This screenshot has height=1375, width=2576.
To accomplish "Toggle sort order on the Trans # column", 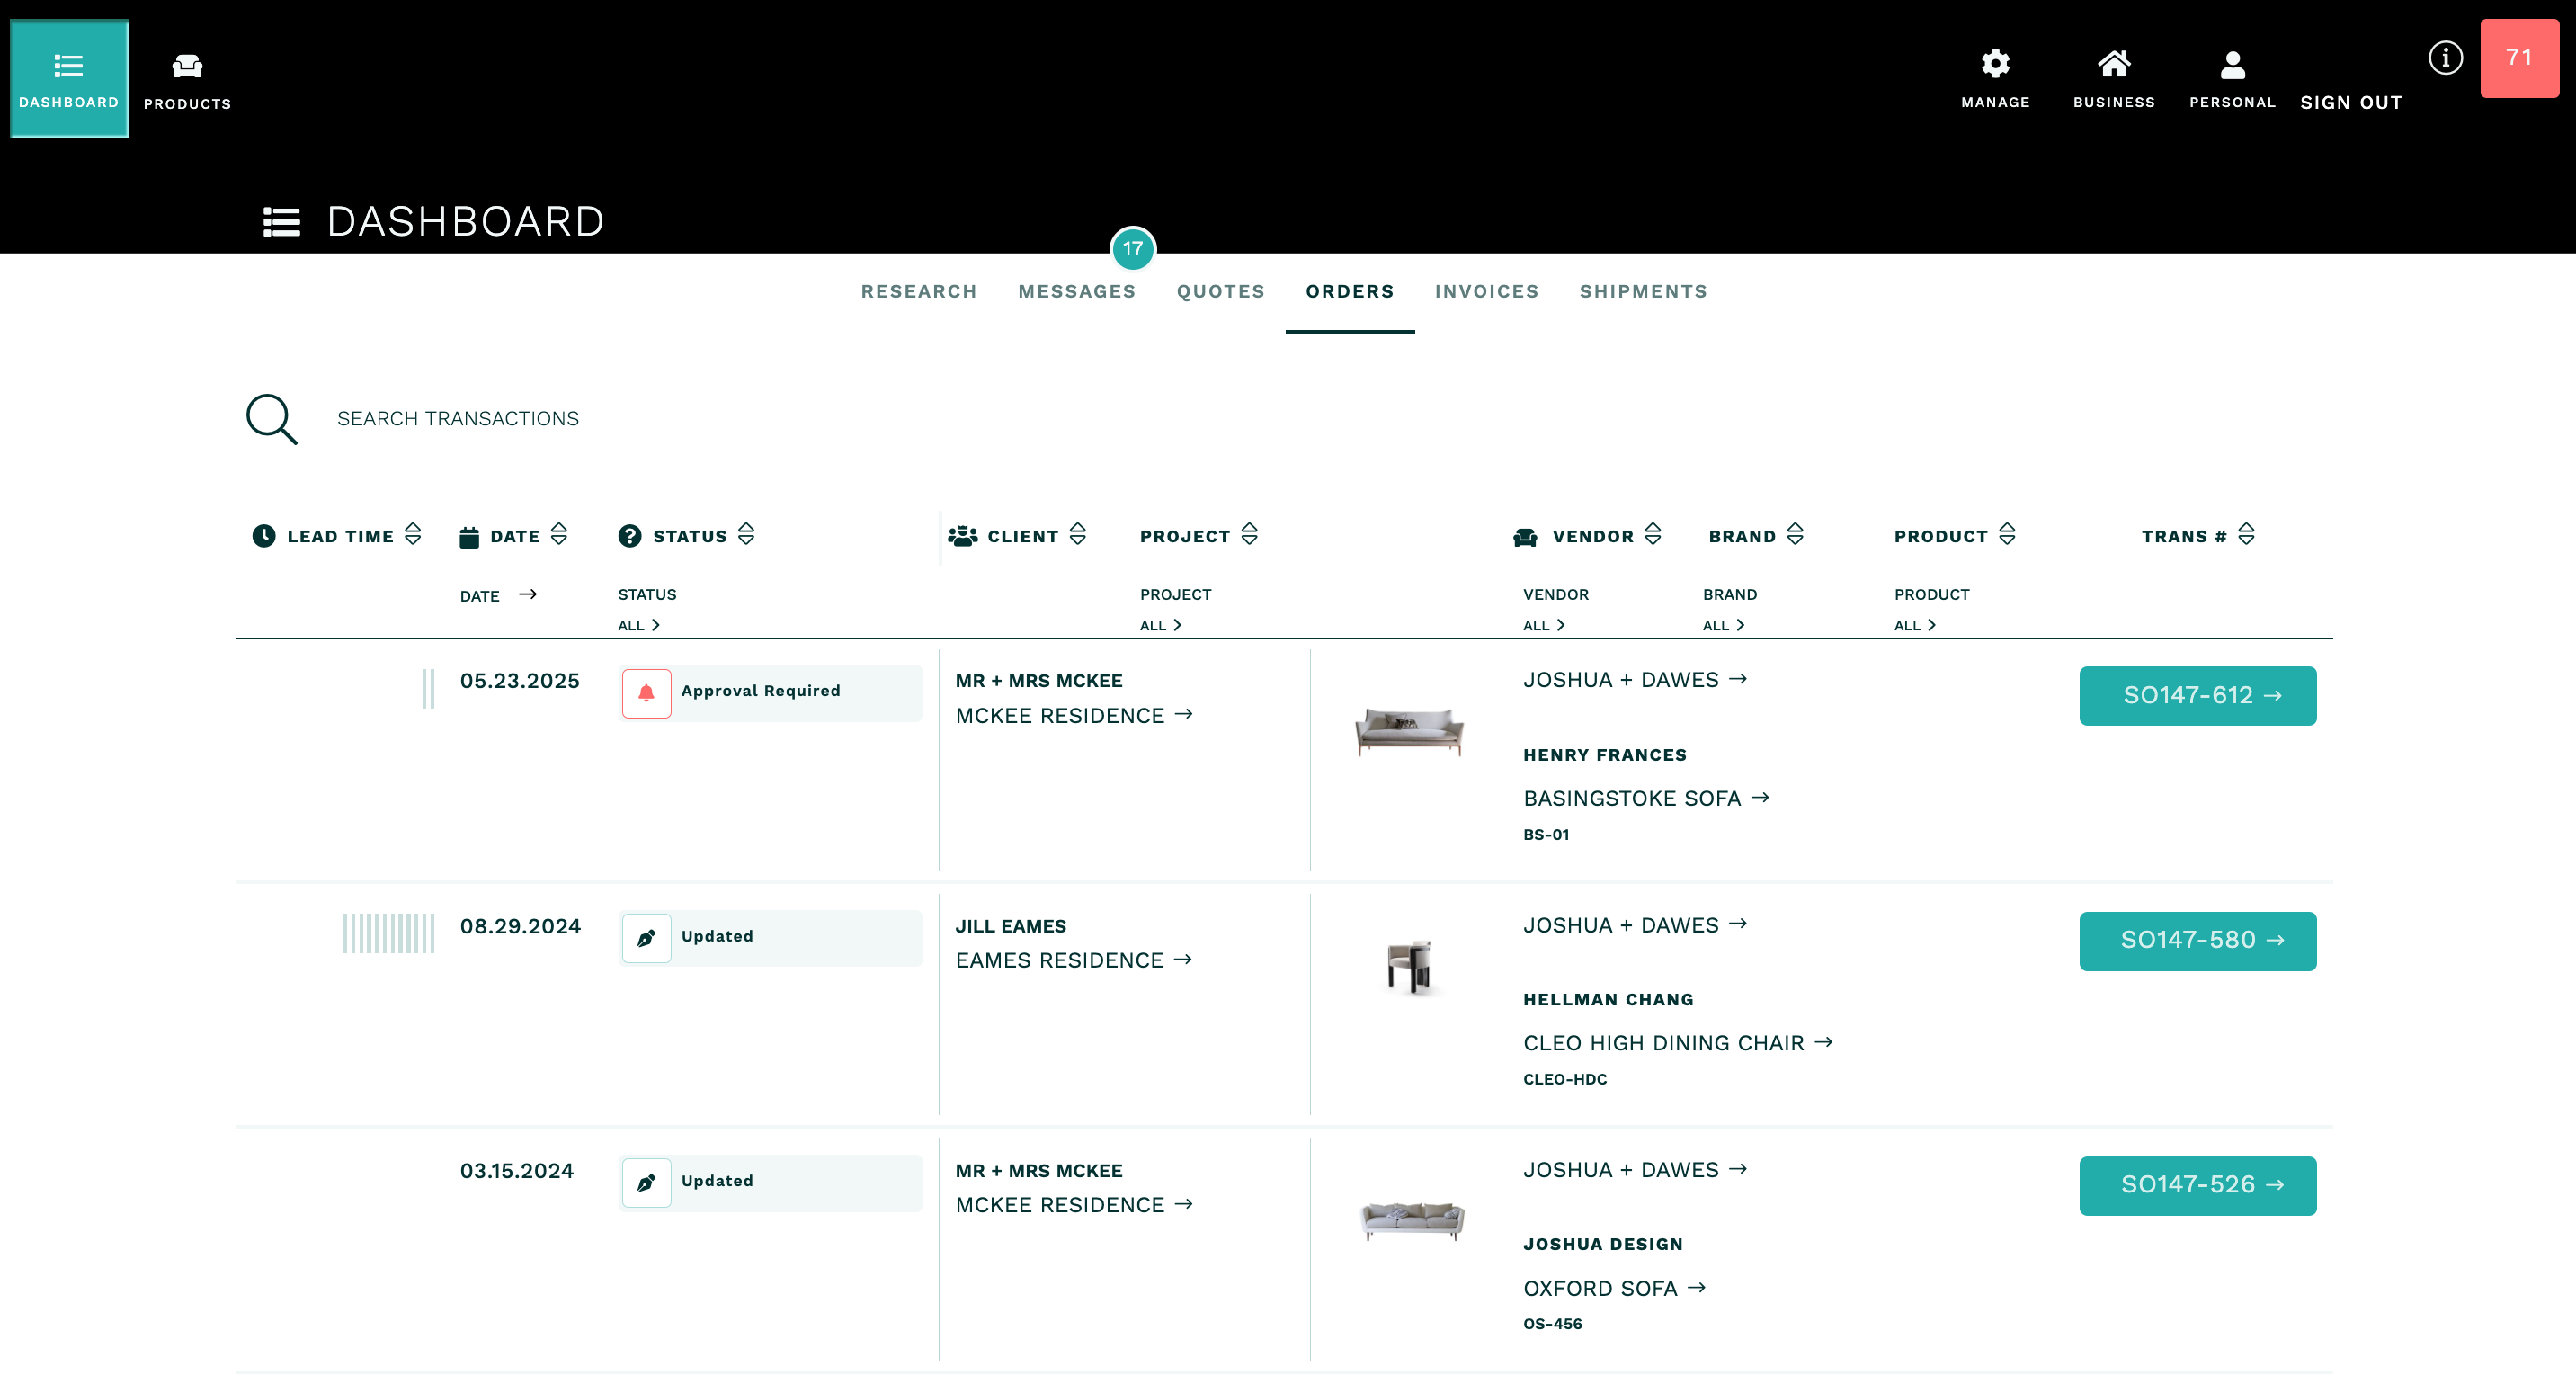I will [x=2246, y=535].
